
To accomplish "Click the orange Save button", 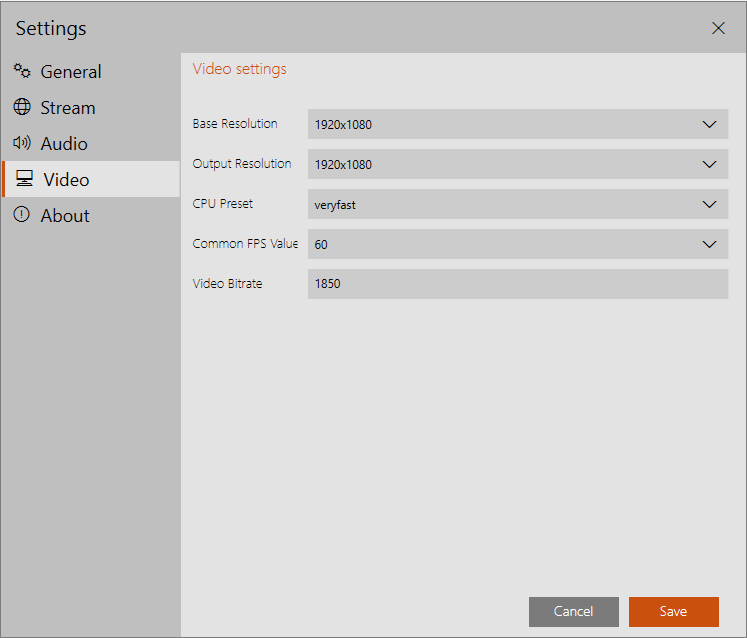I will [673, 611].
